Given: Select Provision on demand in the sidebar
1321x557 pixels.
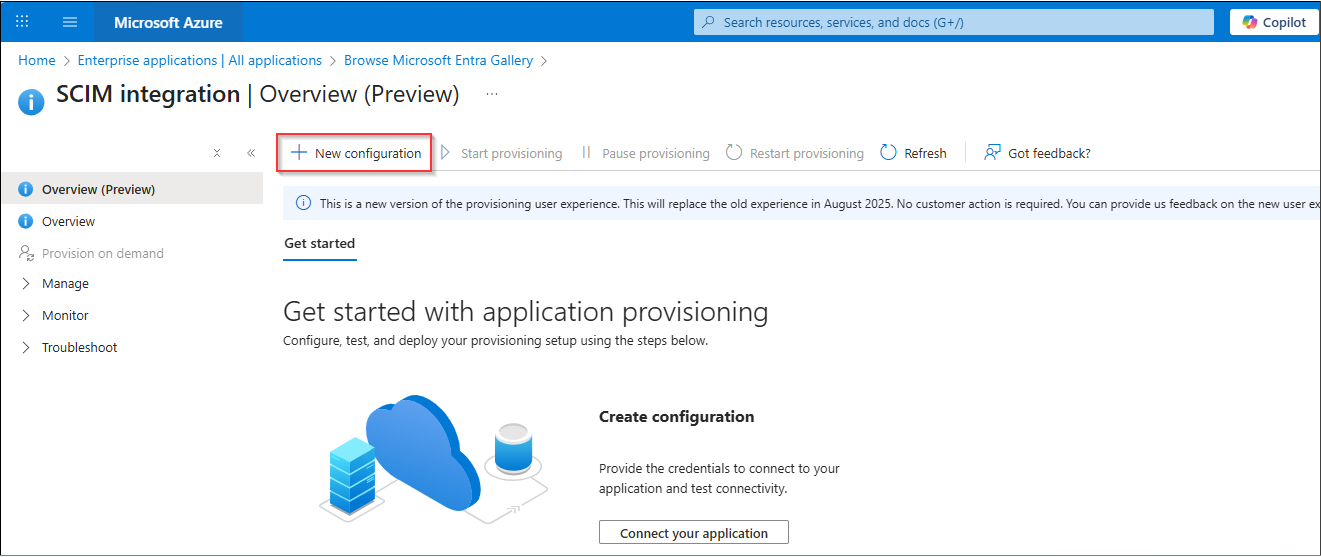Looking at the screenshot, I should tap(132, 253).
